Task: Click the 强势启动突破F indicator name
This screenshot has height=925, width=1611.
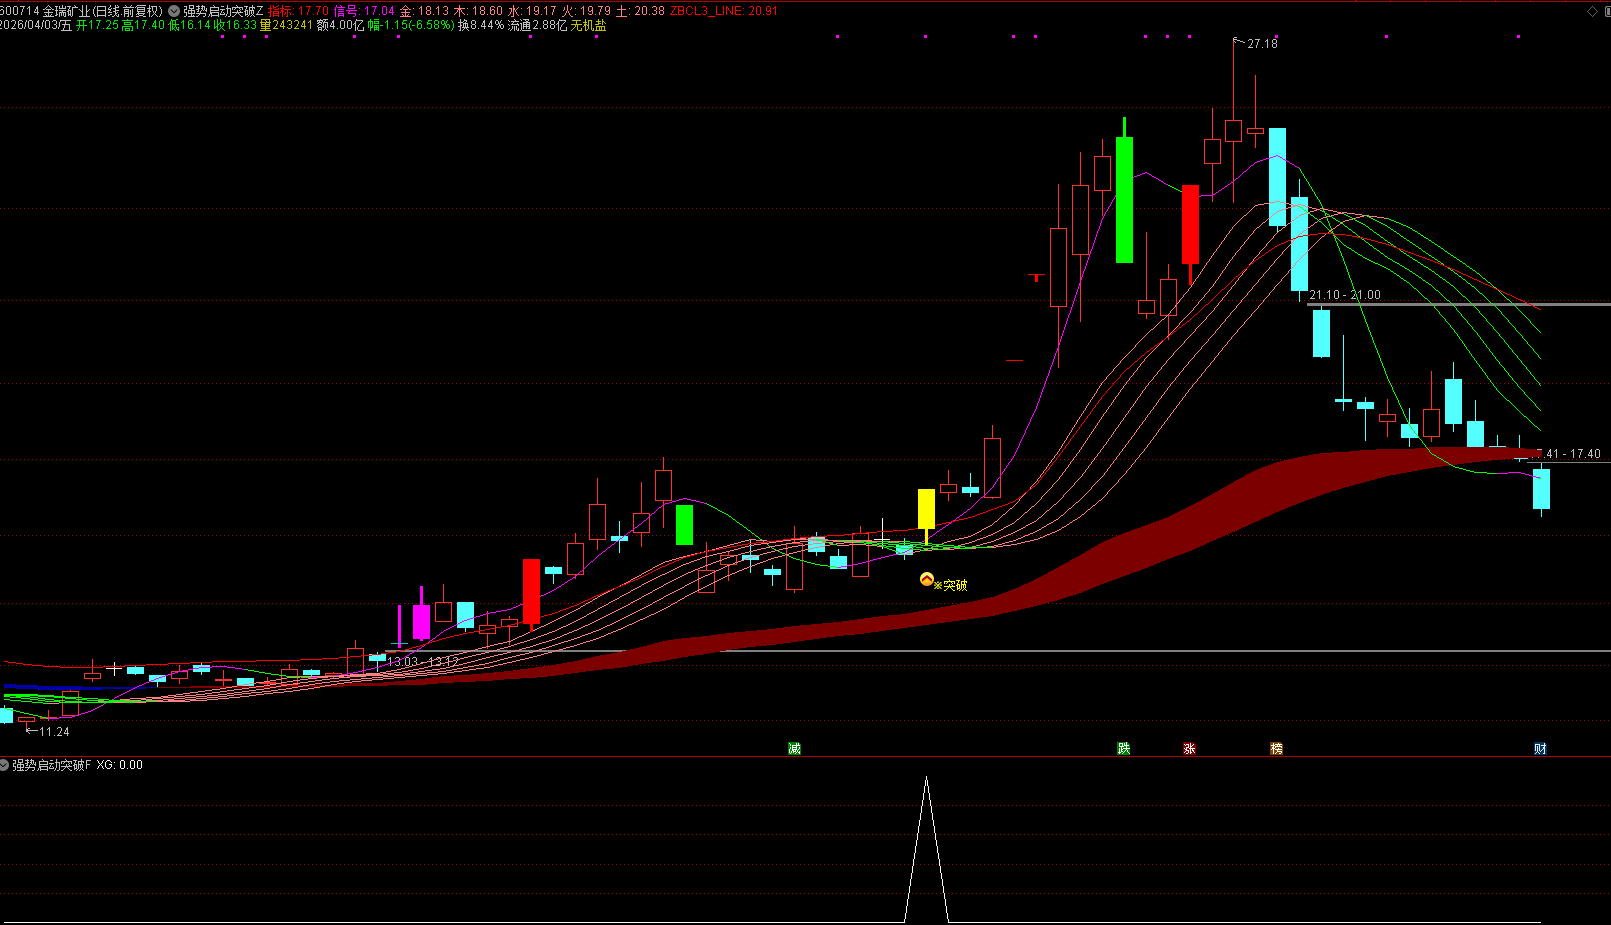Action: click(52, 765)
